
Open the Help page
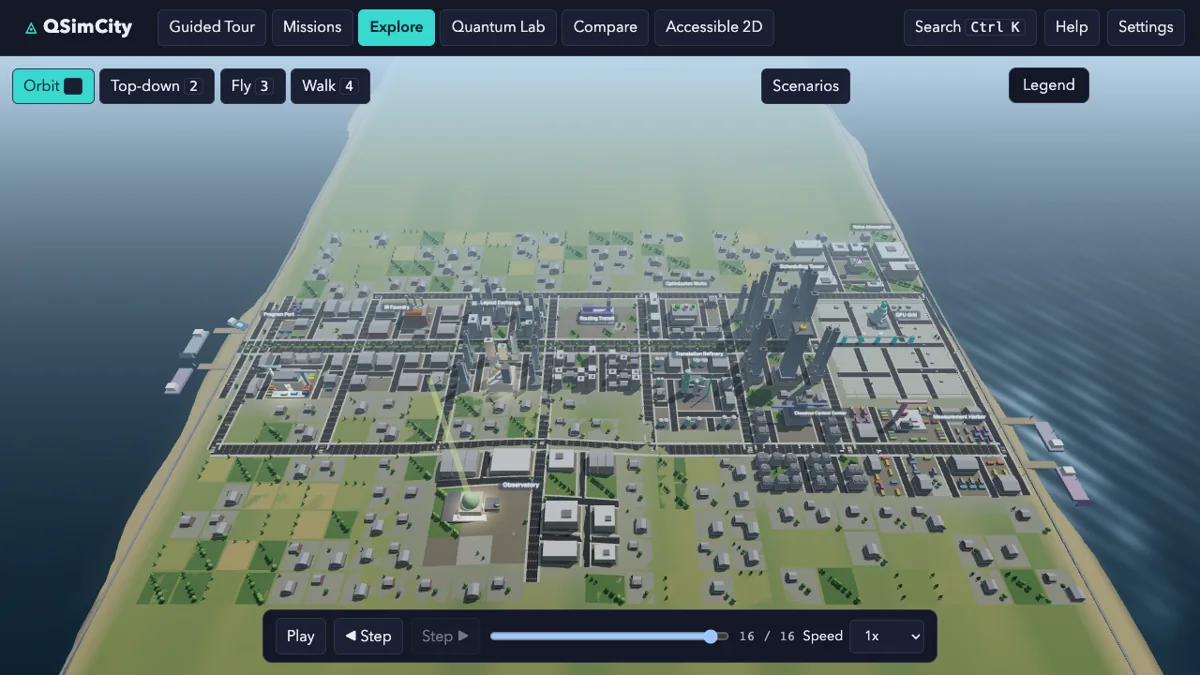click(1071, 27)
